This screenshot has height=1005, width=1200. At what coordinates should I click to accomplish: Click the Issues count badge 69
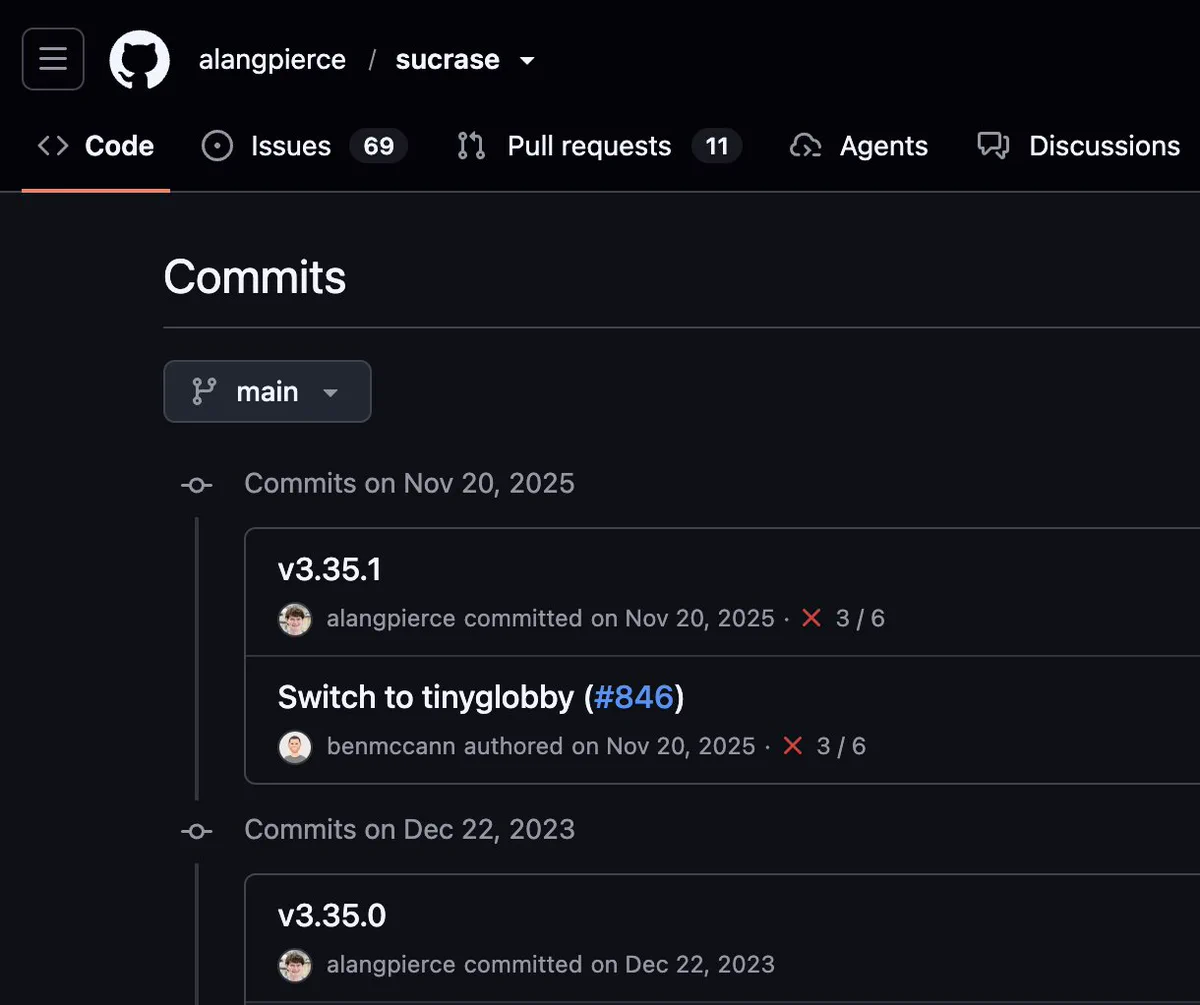378,146
